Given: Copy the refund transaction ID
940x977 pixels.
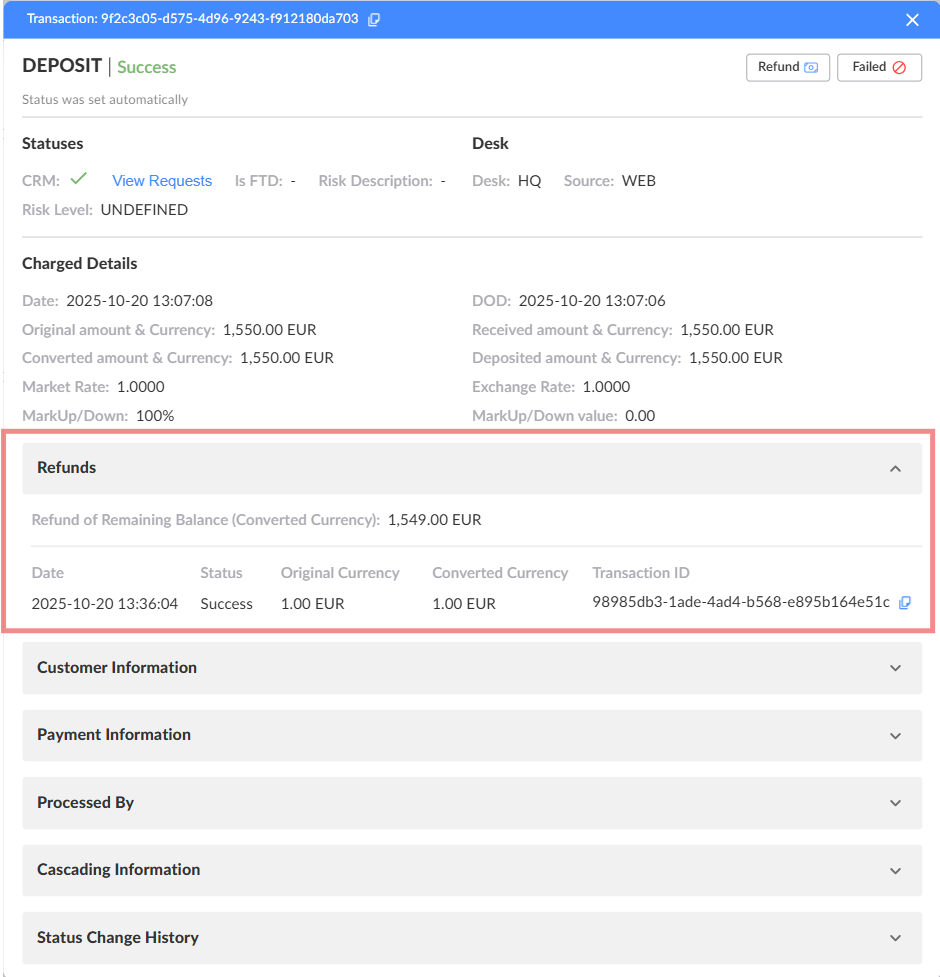Looking at the screenshot, I should pos(904,603).
